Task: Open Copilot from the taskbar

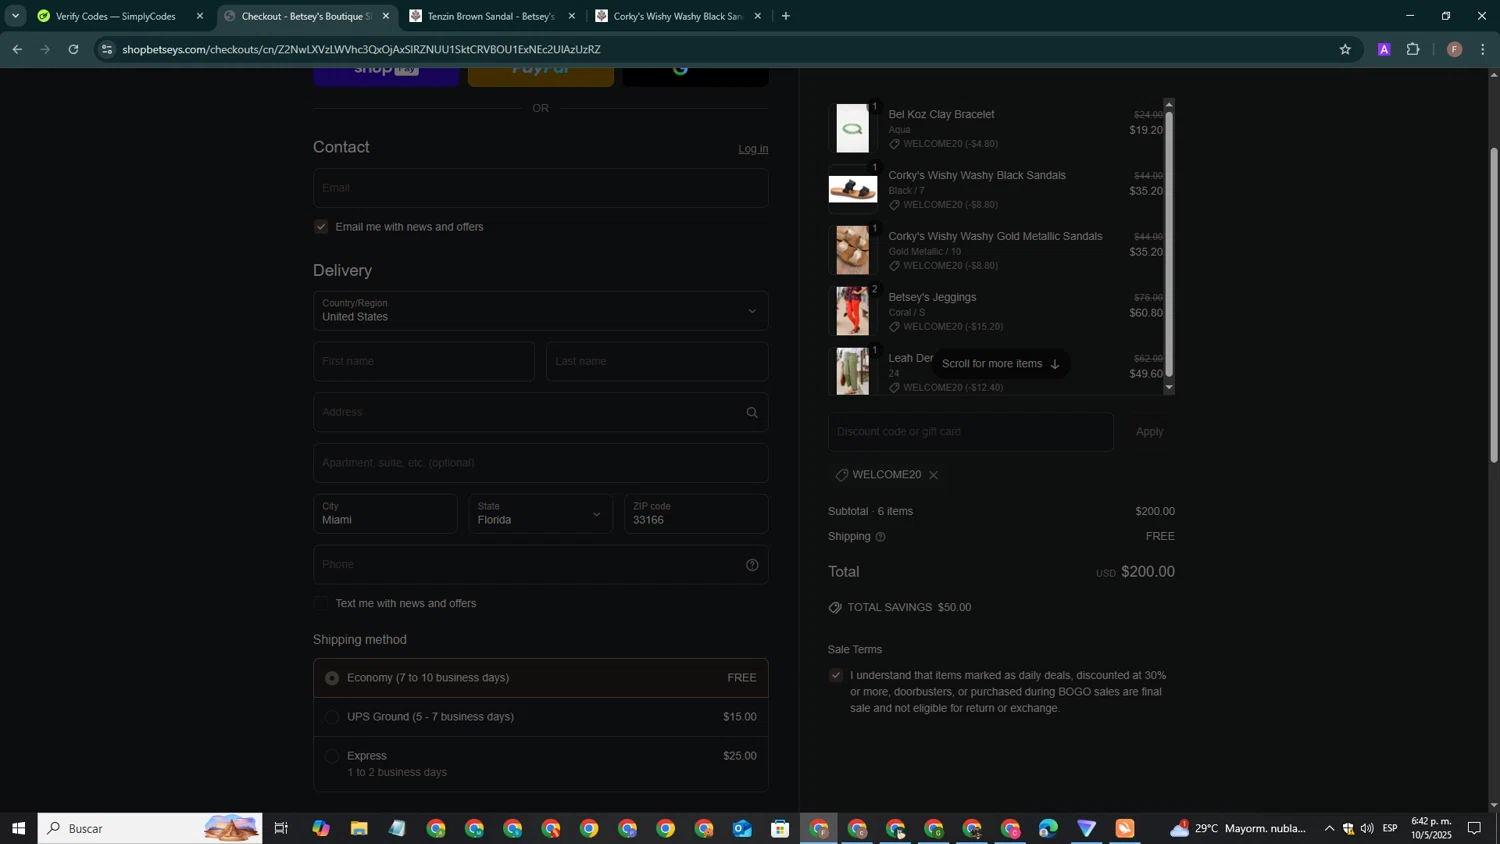Action: [x=320, y=828]
